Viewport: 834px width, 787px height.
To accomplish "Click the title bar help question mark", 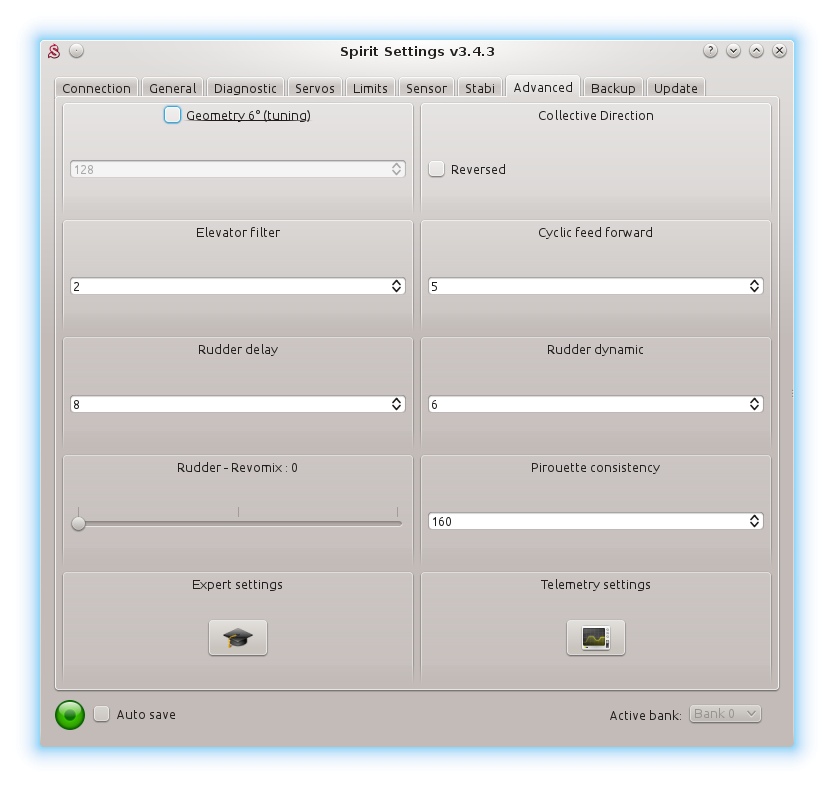I will pos(710,51).
